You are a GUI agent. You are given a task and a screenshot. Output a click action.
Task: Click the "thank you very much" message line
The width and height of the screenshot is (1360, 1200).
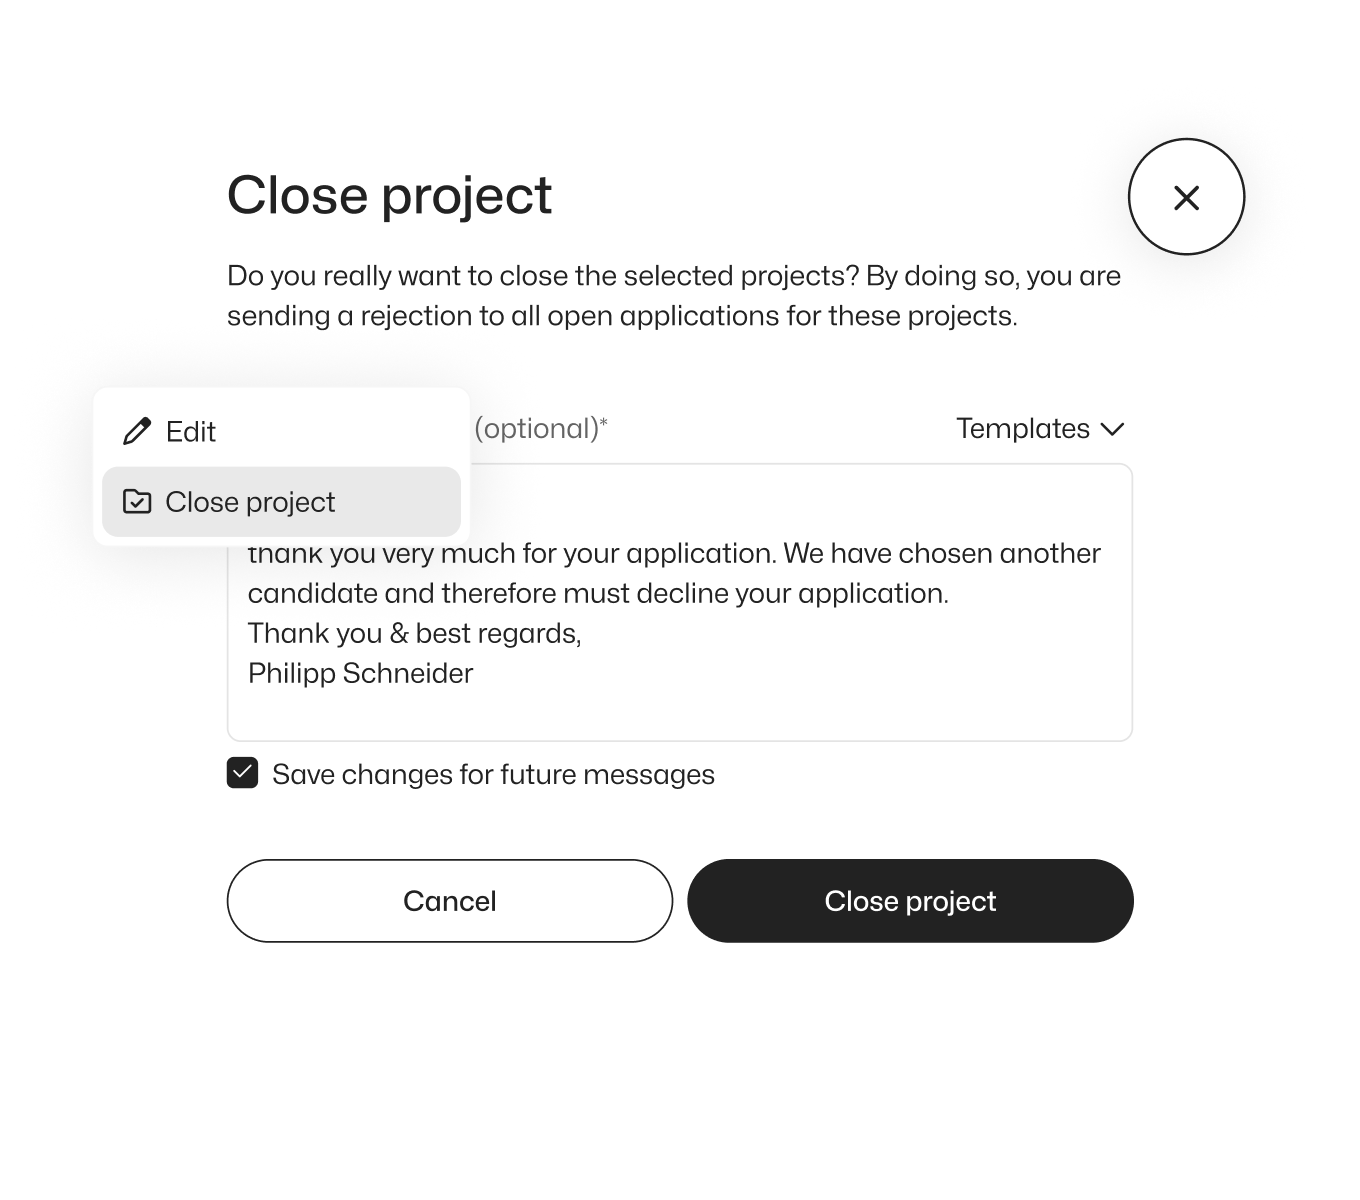[x=673, y=554]
